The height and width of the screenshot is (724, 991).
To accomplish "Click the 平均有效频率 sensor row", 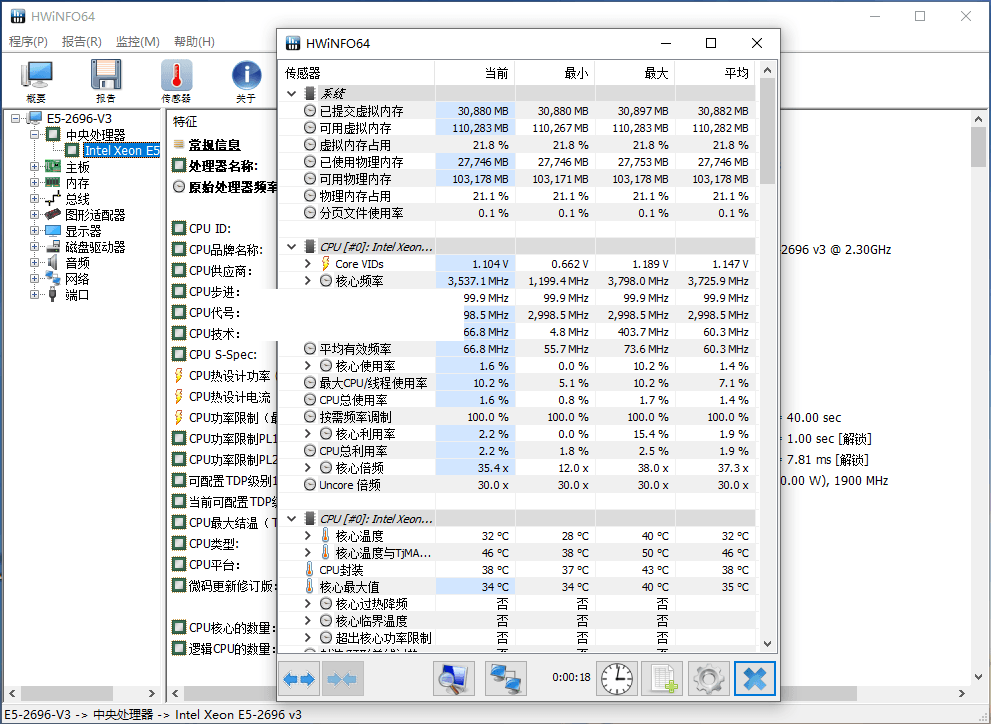I will pyautogui.click(x=517, y=349).
